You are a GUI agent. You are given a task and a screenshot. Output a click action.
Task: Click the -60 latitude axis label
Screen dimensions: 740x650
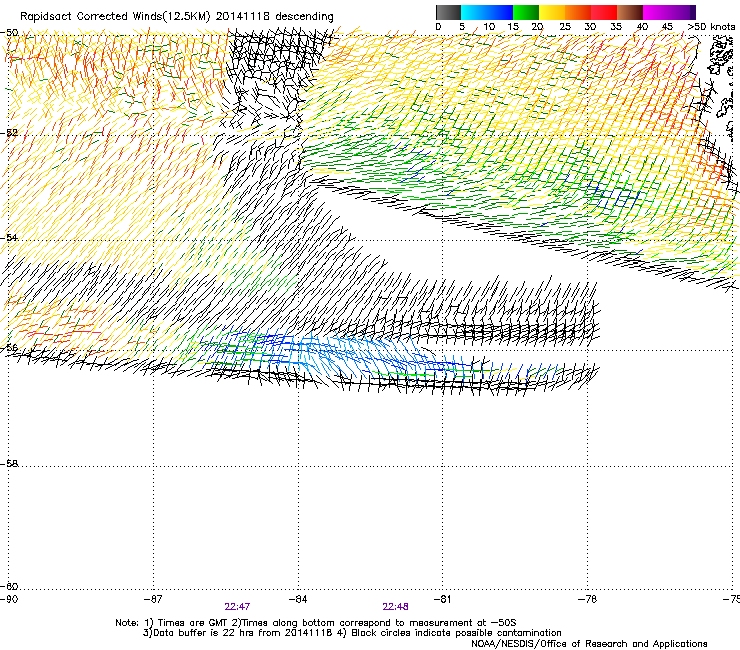(x=9, y=586)
